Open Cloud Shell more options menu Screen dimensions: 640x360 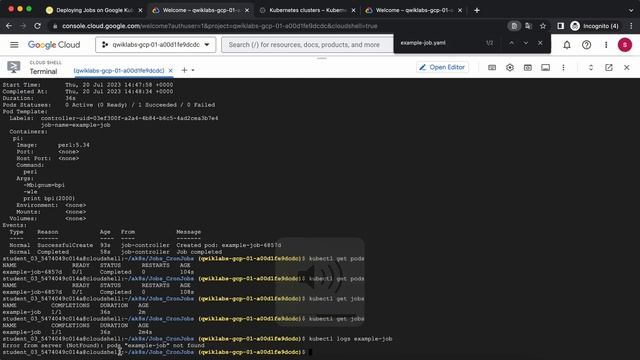(563, 68)
